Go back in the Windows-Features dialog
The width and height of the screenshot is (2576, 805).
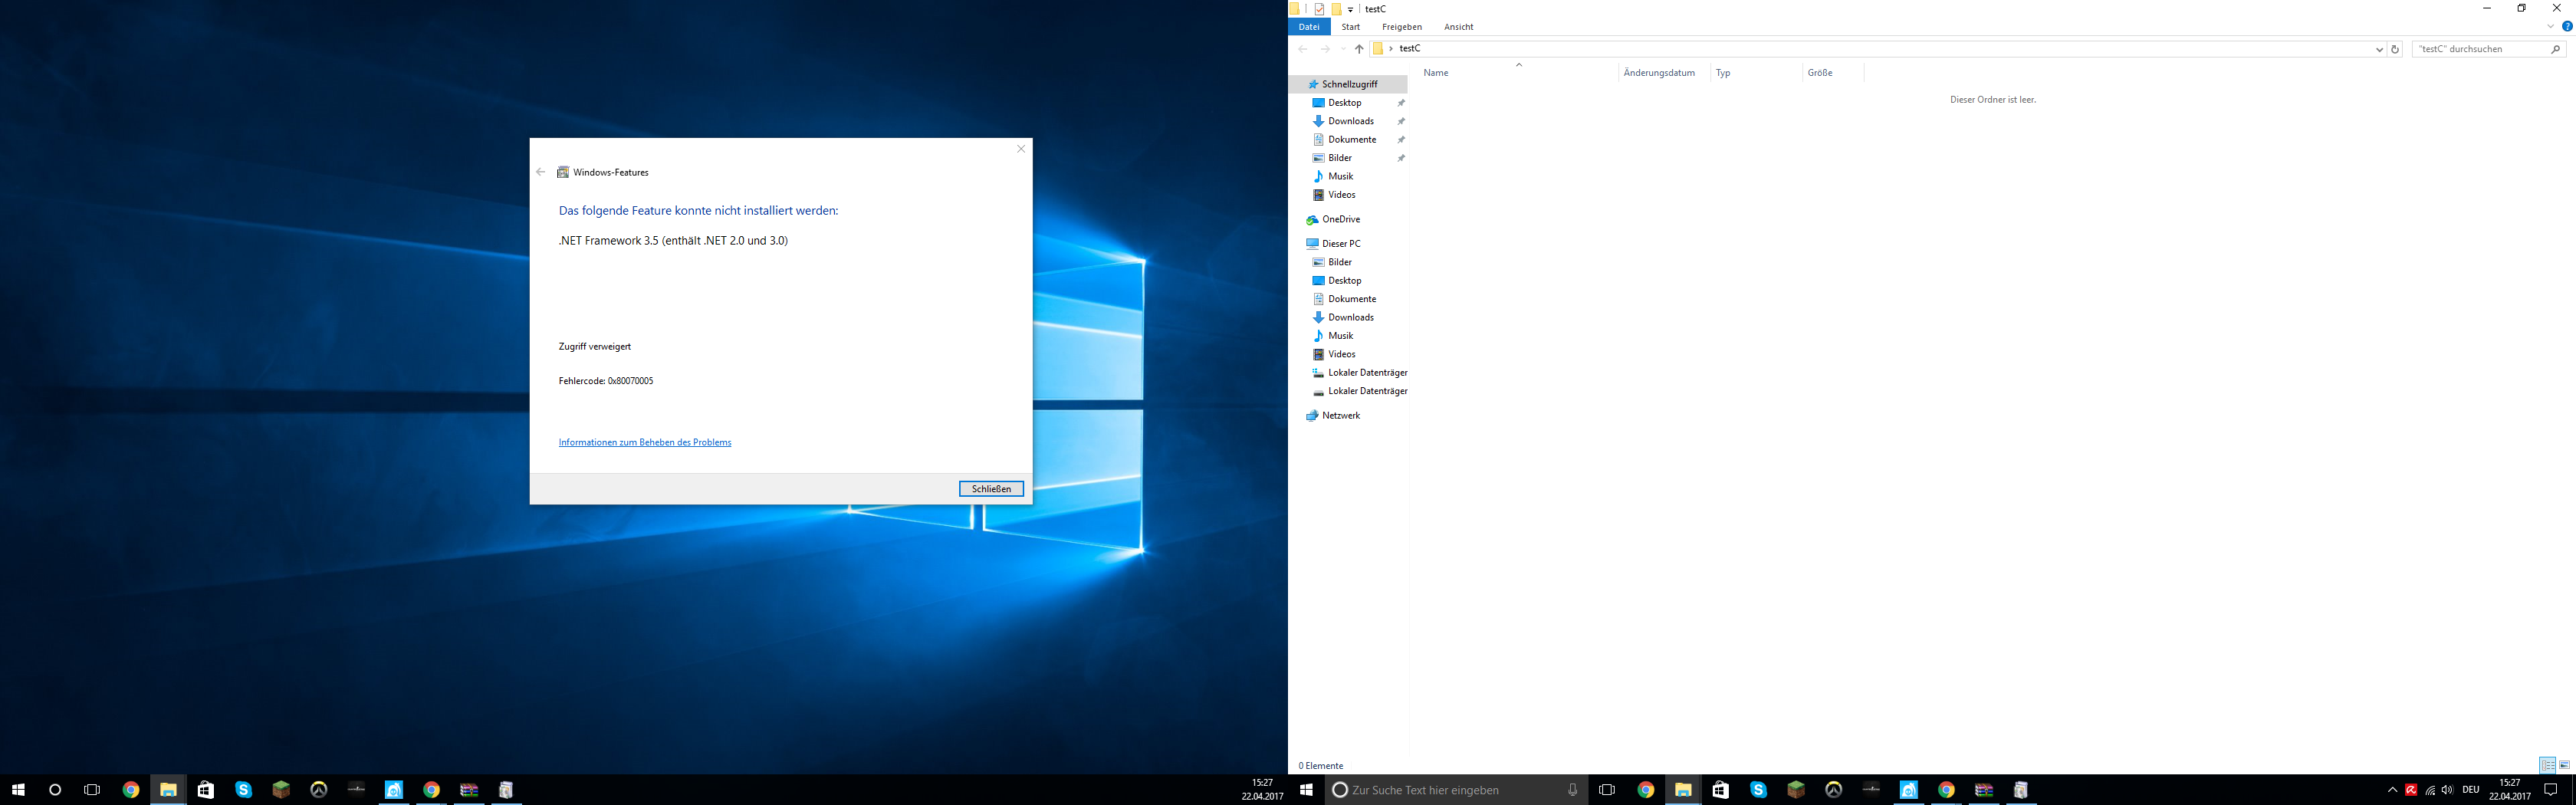click(x=541, y=172)
